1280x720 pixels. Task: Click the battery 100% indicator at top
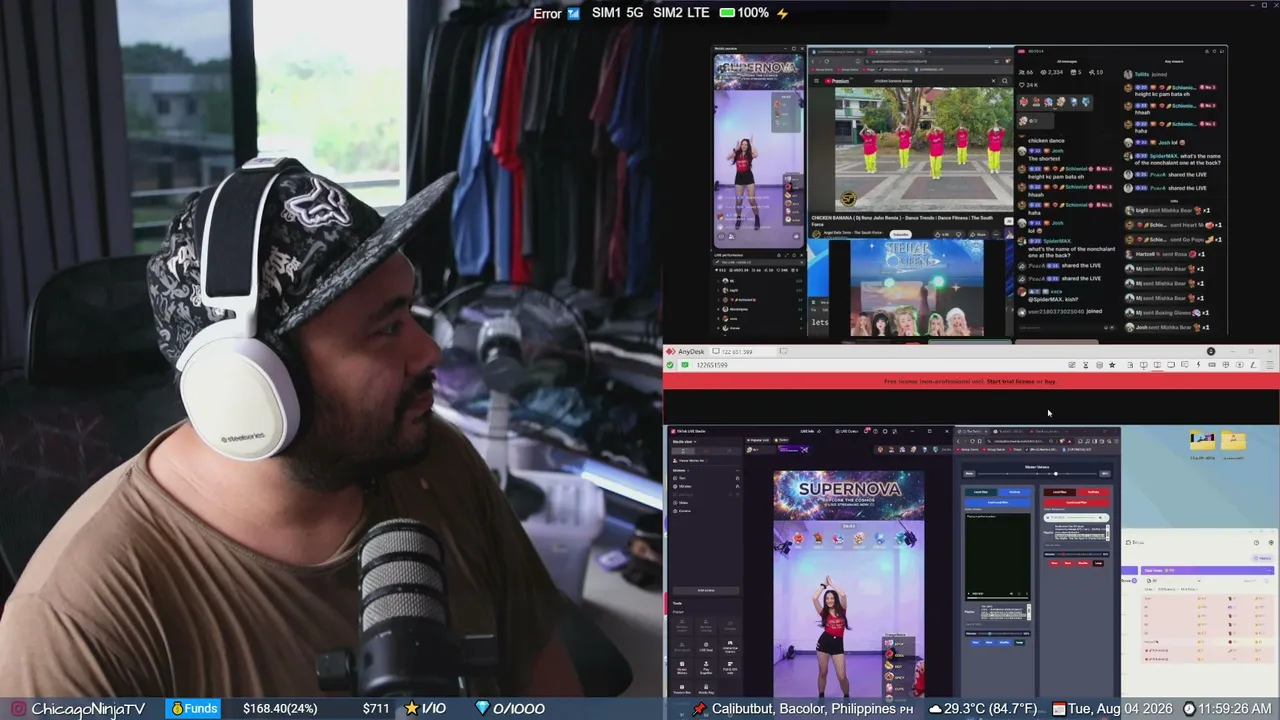pyautogui.click(x=745, y=13)
